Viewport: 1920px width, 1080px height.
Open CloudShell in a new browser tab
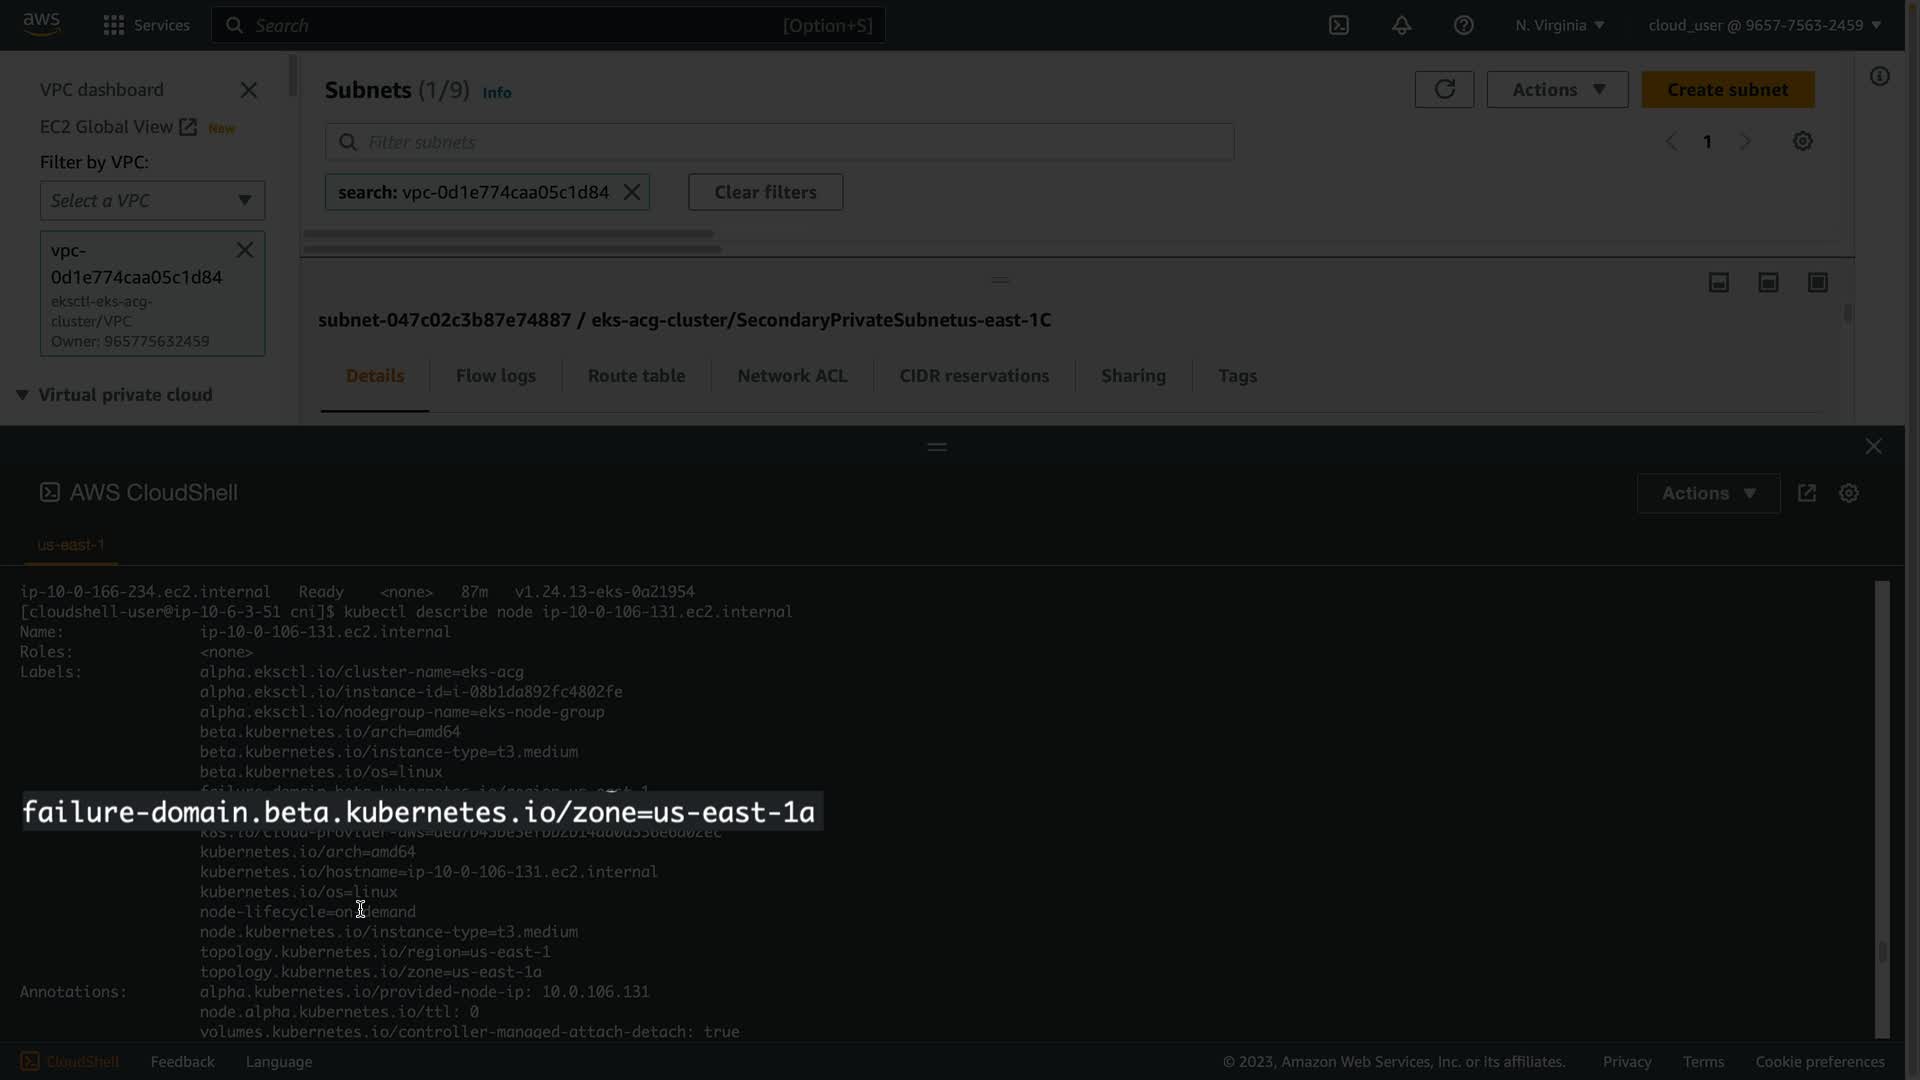[x=1807, y=493]
